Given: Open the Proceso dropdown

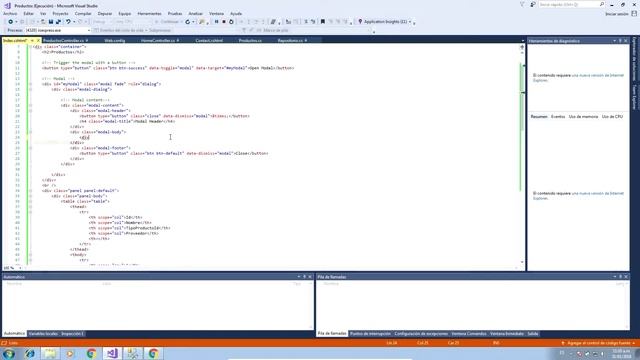Looking at the screenshot, I should [x=57, y=30].
